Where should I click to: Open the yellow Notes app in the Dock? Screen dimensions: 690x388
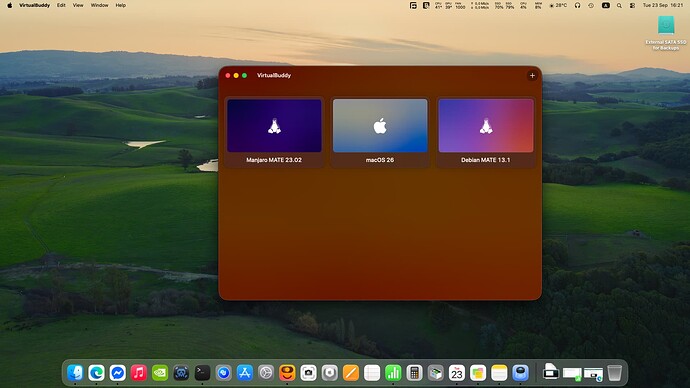tap(499, 373)
